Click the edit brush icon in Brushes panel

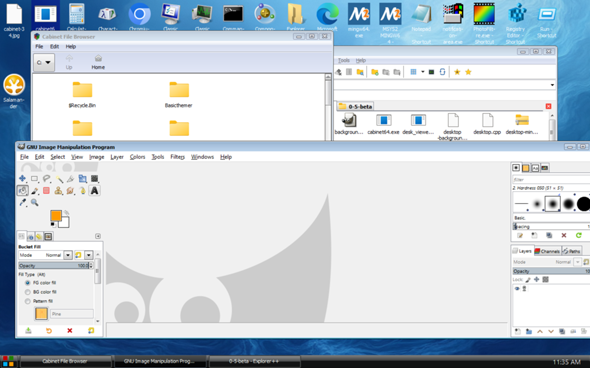pos(520,236)
